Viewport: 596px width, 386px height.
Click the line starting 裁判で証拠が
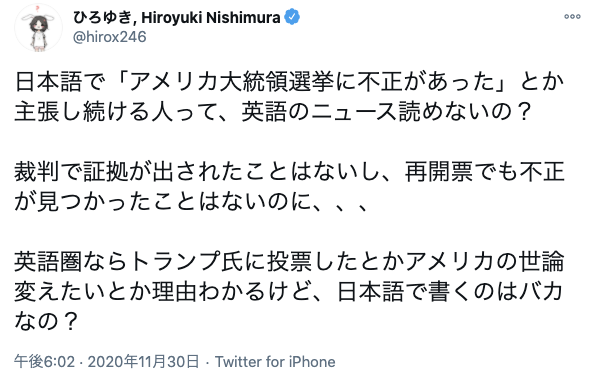[x=289, y=171]
